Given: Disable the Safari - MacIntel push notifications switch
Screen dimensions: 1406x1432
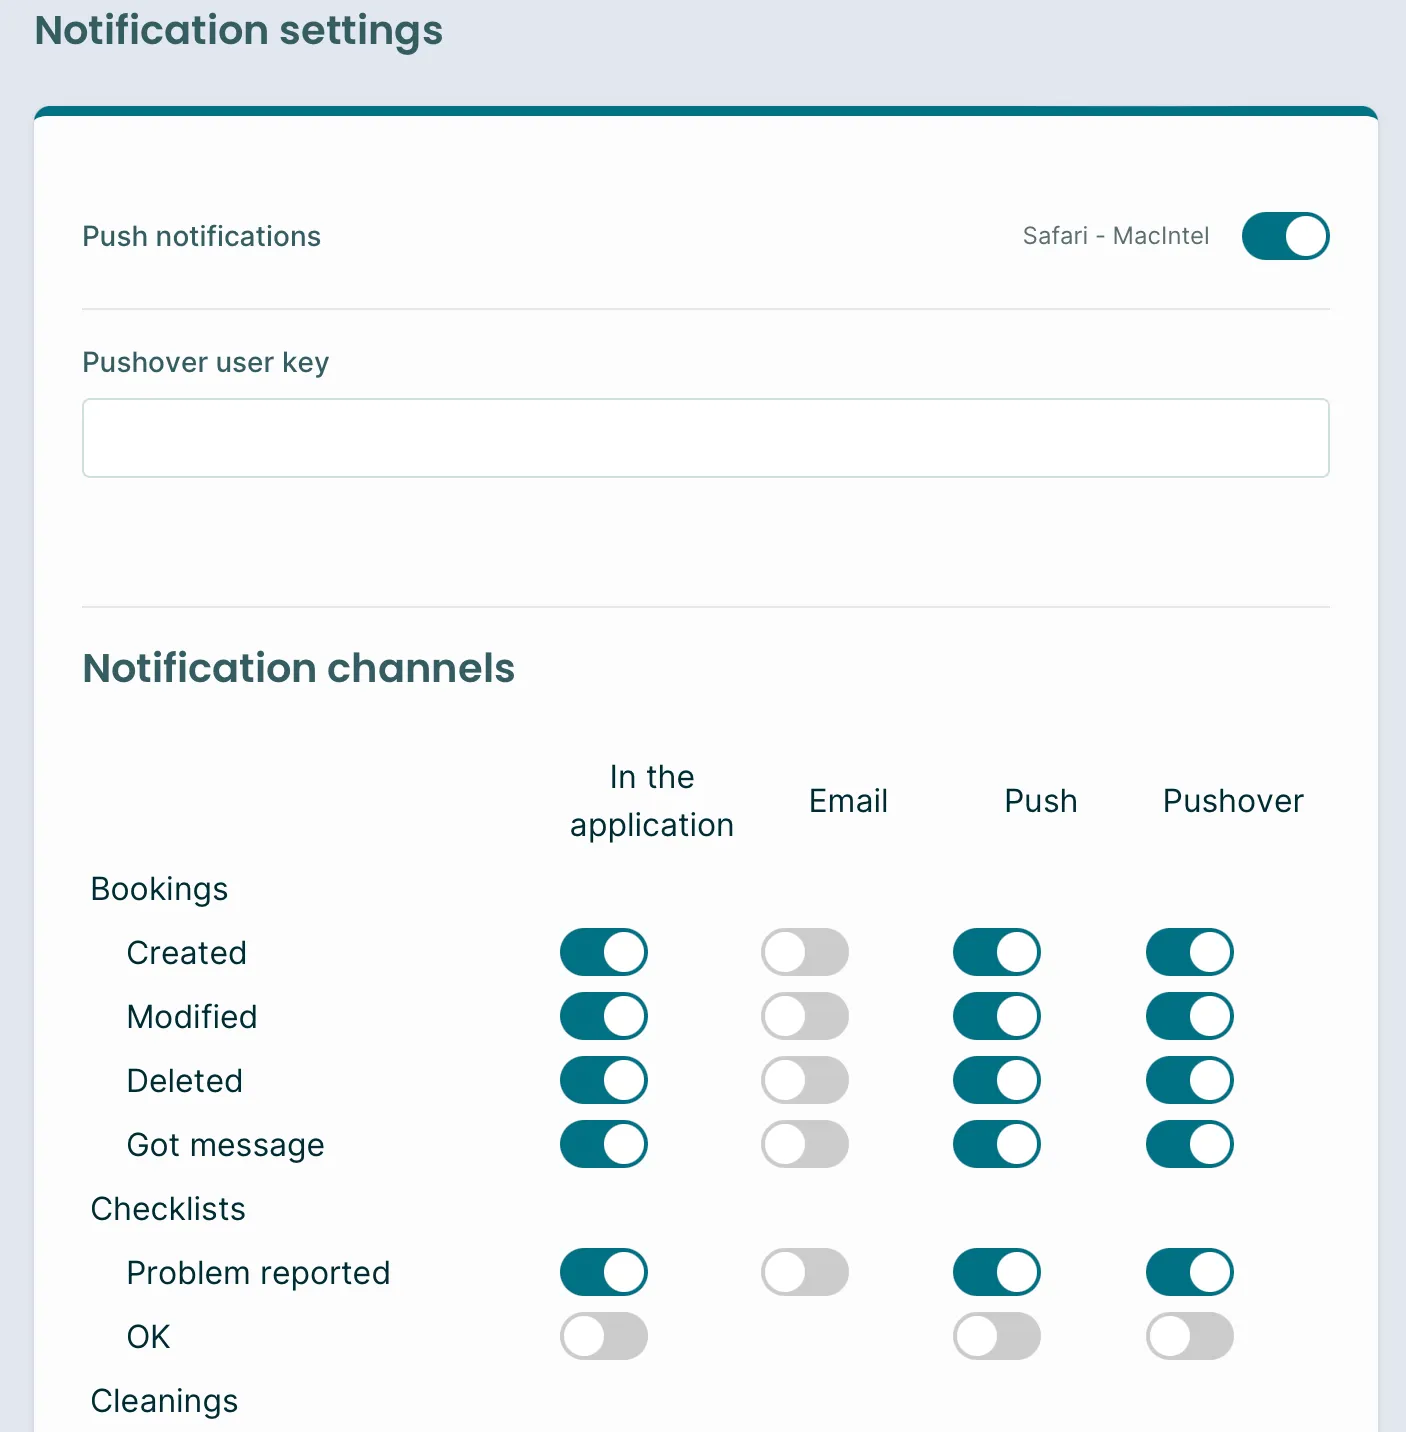Looking at the screenshot, I should click(x=1285, y=236).
